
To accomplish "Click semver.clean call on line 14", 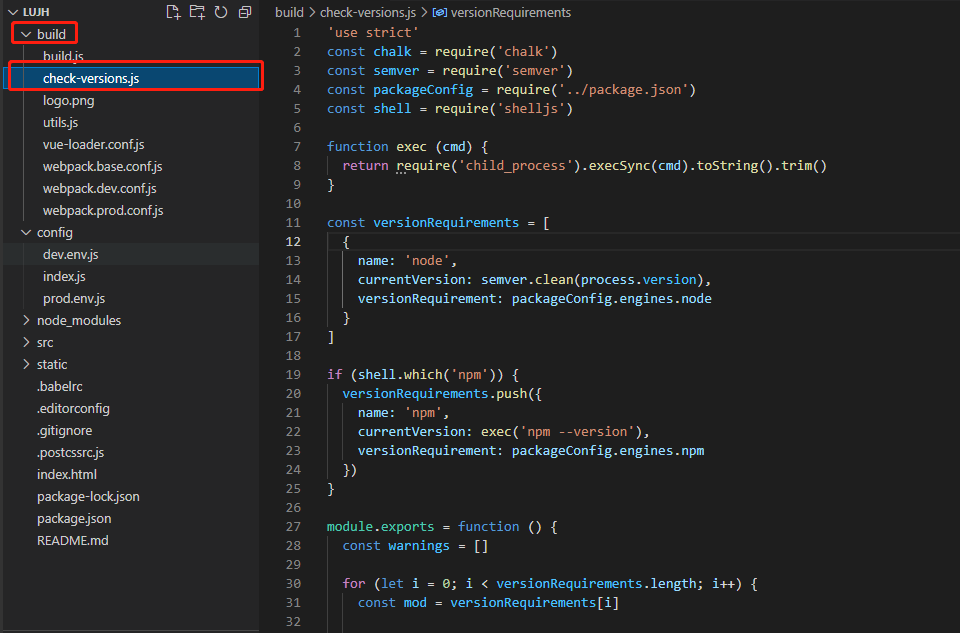I will [x=527, y=280].
